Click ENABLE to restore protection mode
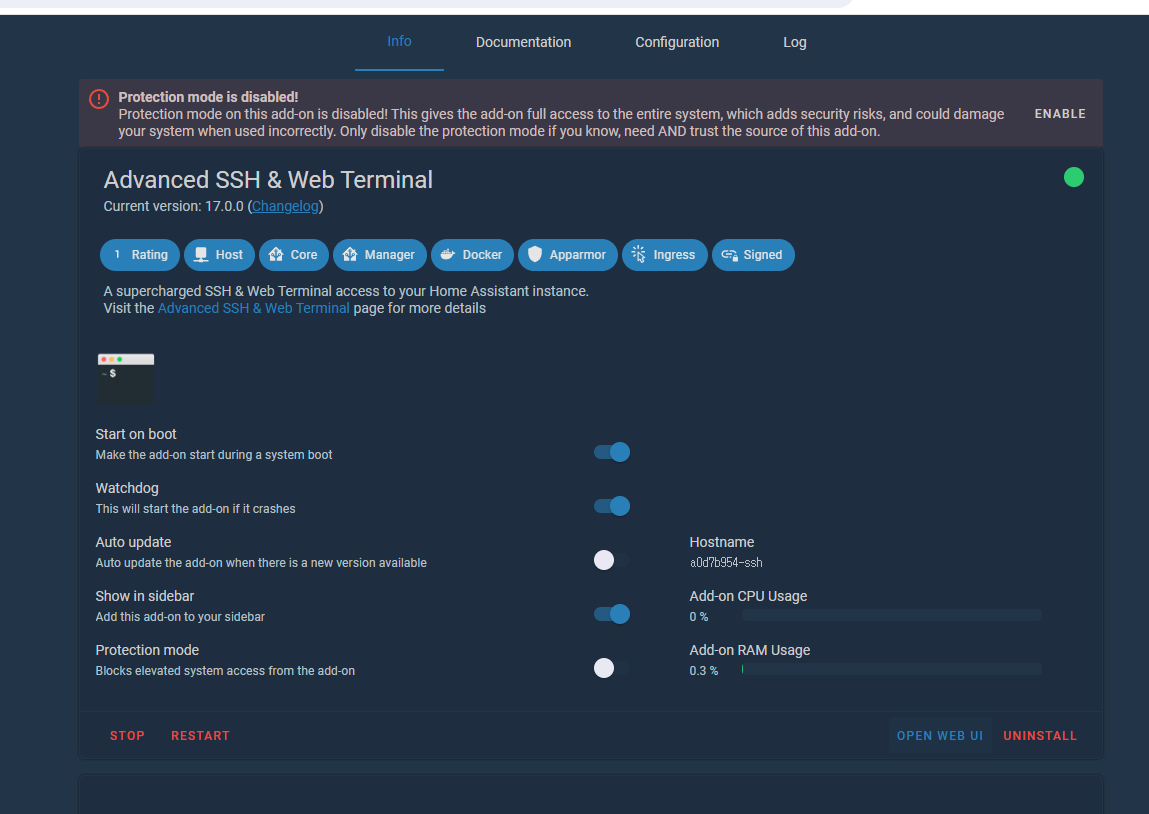Image resolution: width=1149 pixels, height=814 pixels. (x=1060, y=114)
